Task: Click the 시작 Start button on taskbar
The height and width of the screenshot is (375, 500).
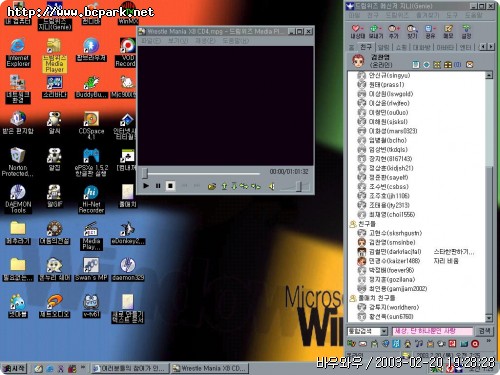Action: pyautogui.click(x=14, y=368)
